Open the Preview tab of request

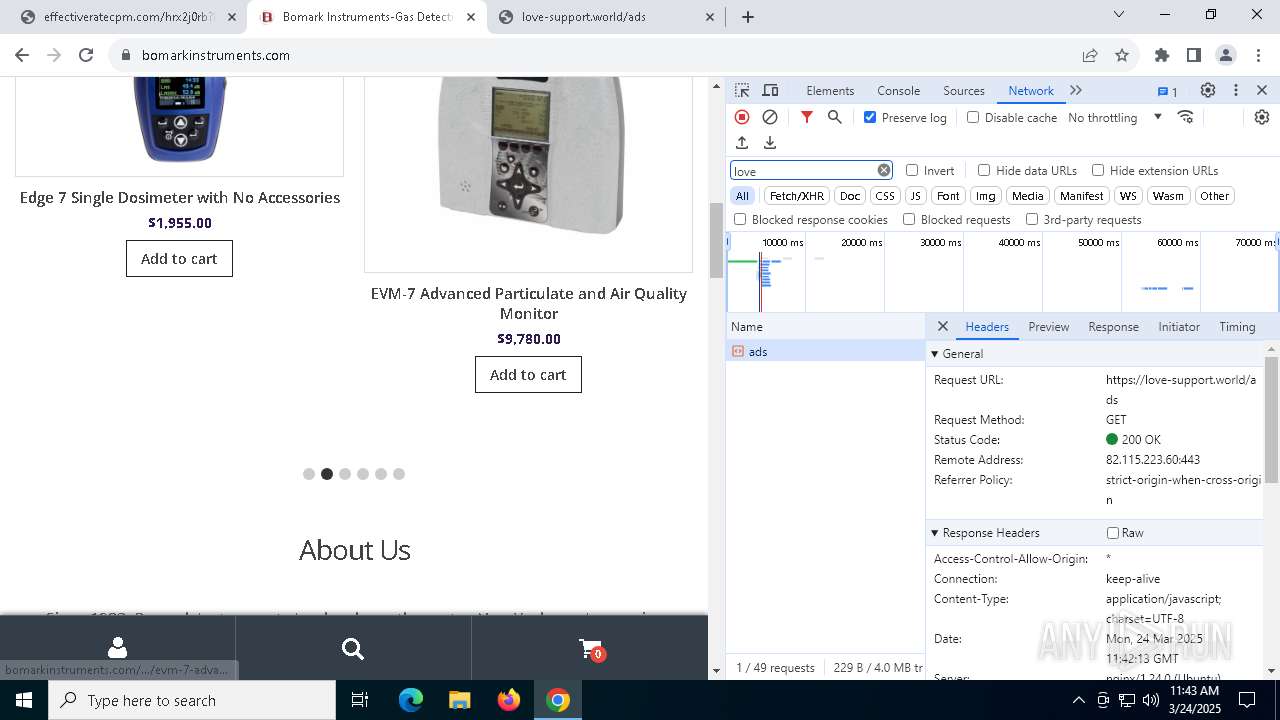tap(1049, 326)
